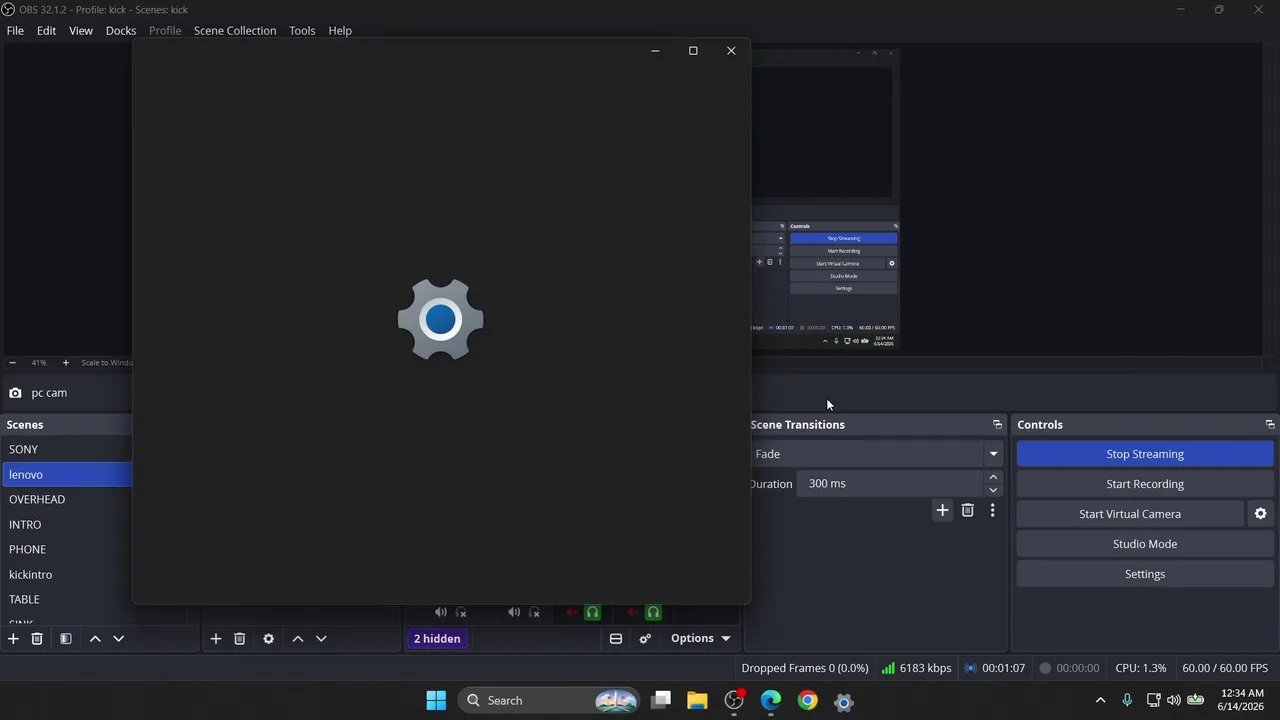Select the OVERHEAD scene
Screen dimensions: 1280x720
pos(67,500)
